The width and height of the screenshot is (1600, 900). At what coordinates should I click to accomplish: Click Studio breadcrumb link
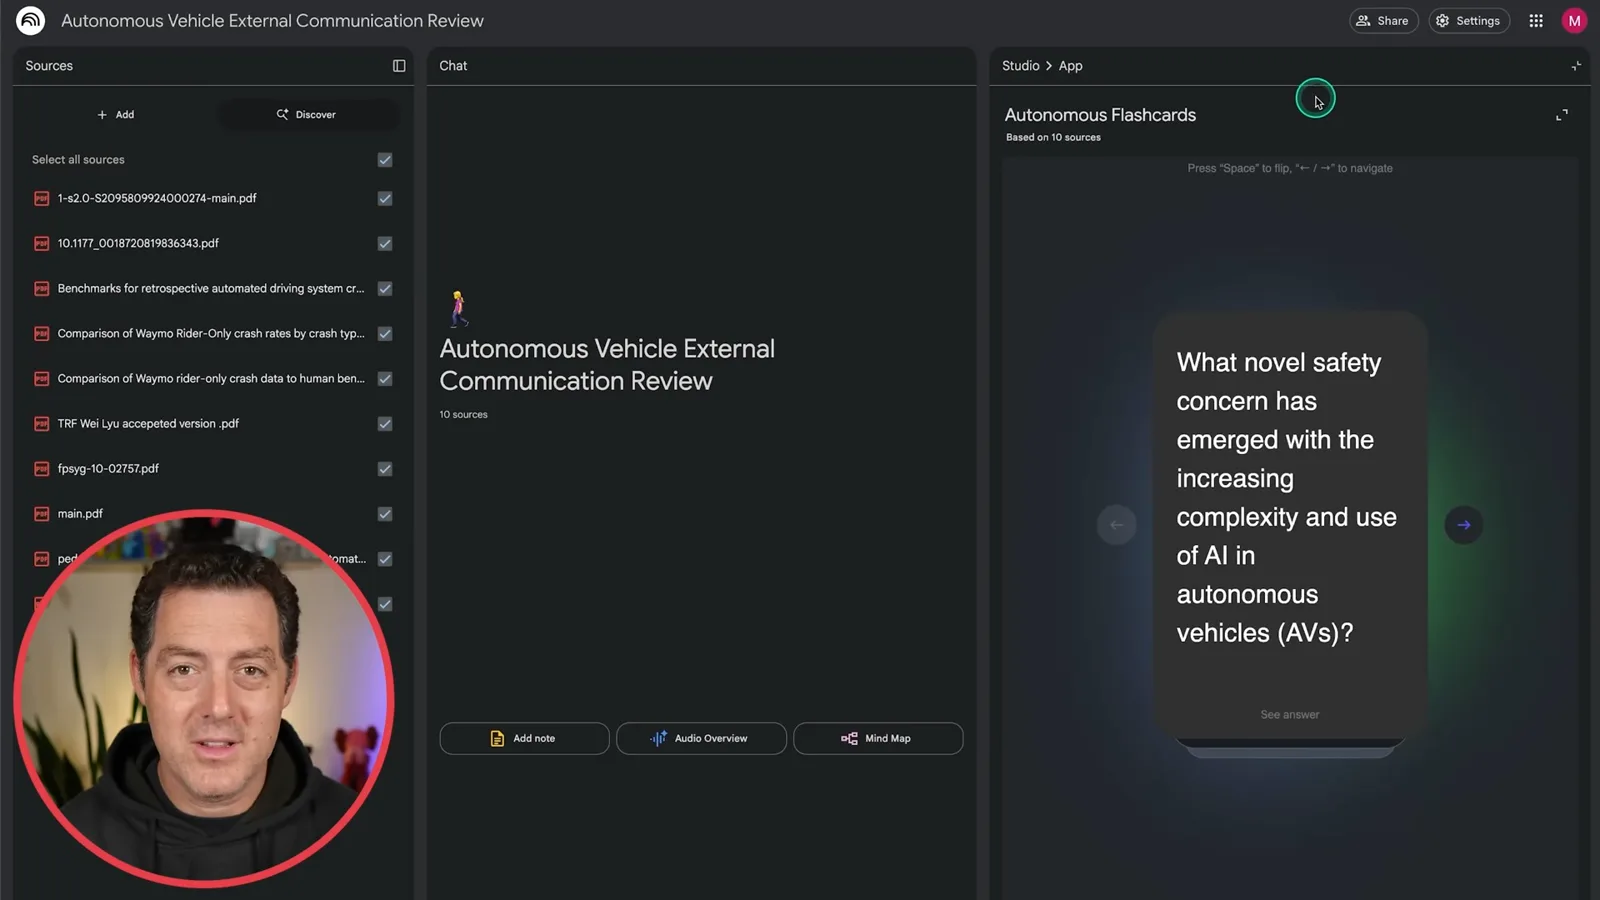tap(1020, 66)
